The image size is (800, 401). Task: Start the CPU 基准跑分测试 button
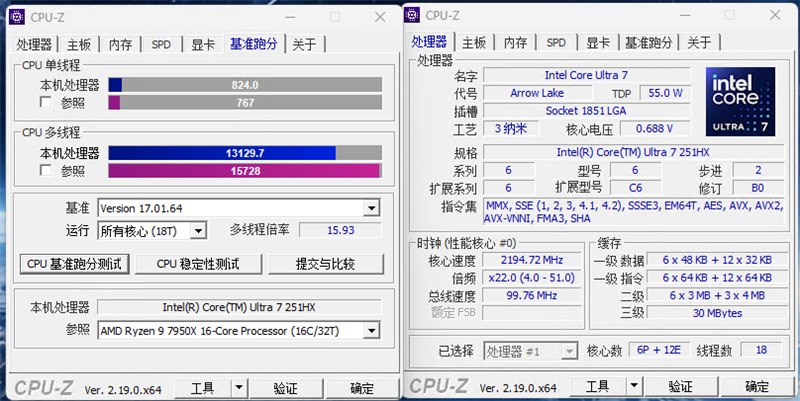point(74,264)
